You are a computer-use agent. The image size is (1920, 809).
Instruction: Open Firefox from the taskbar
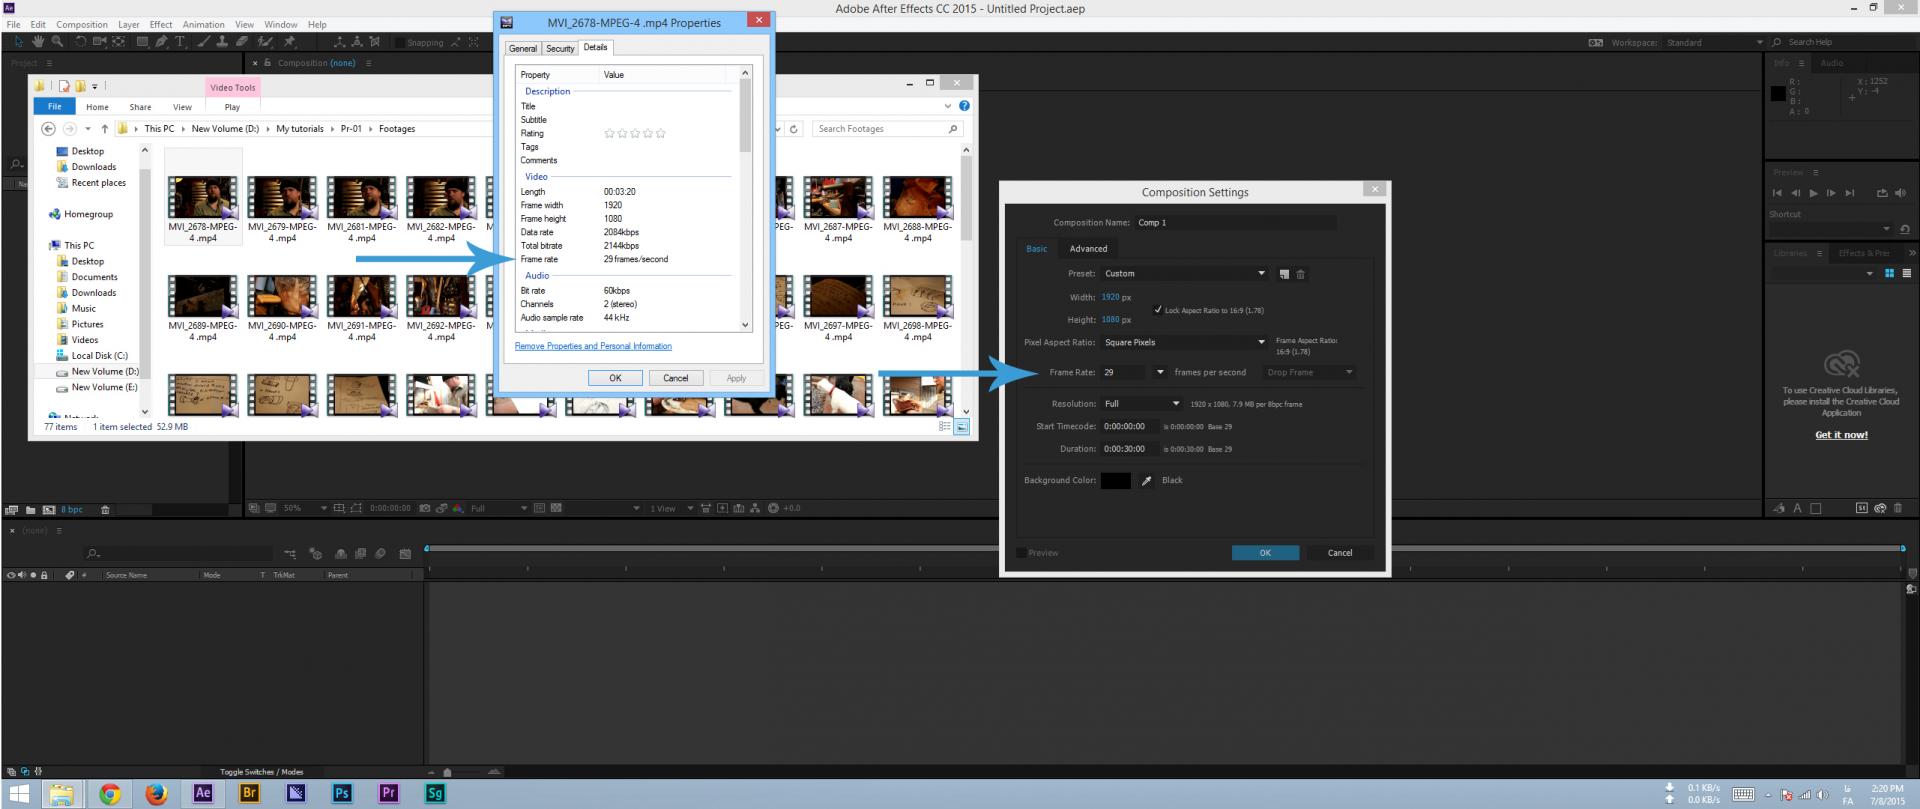156,793
